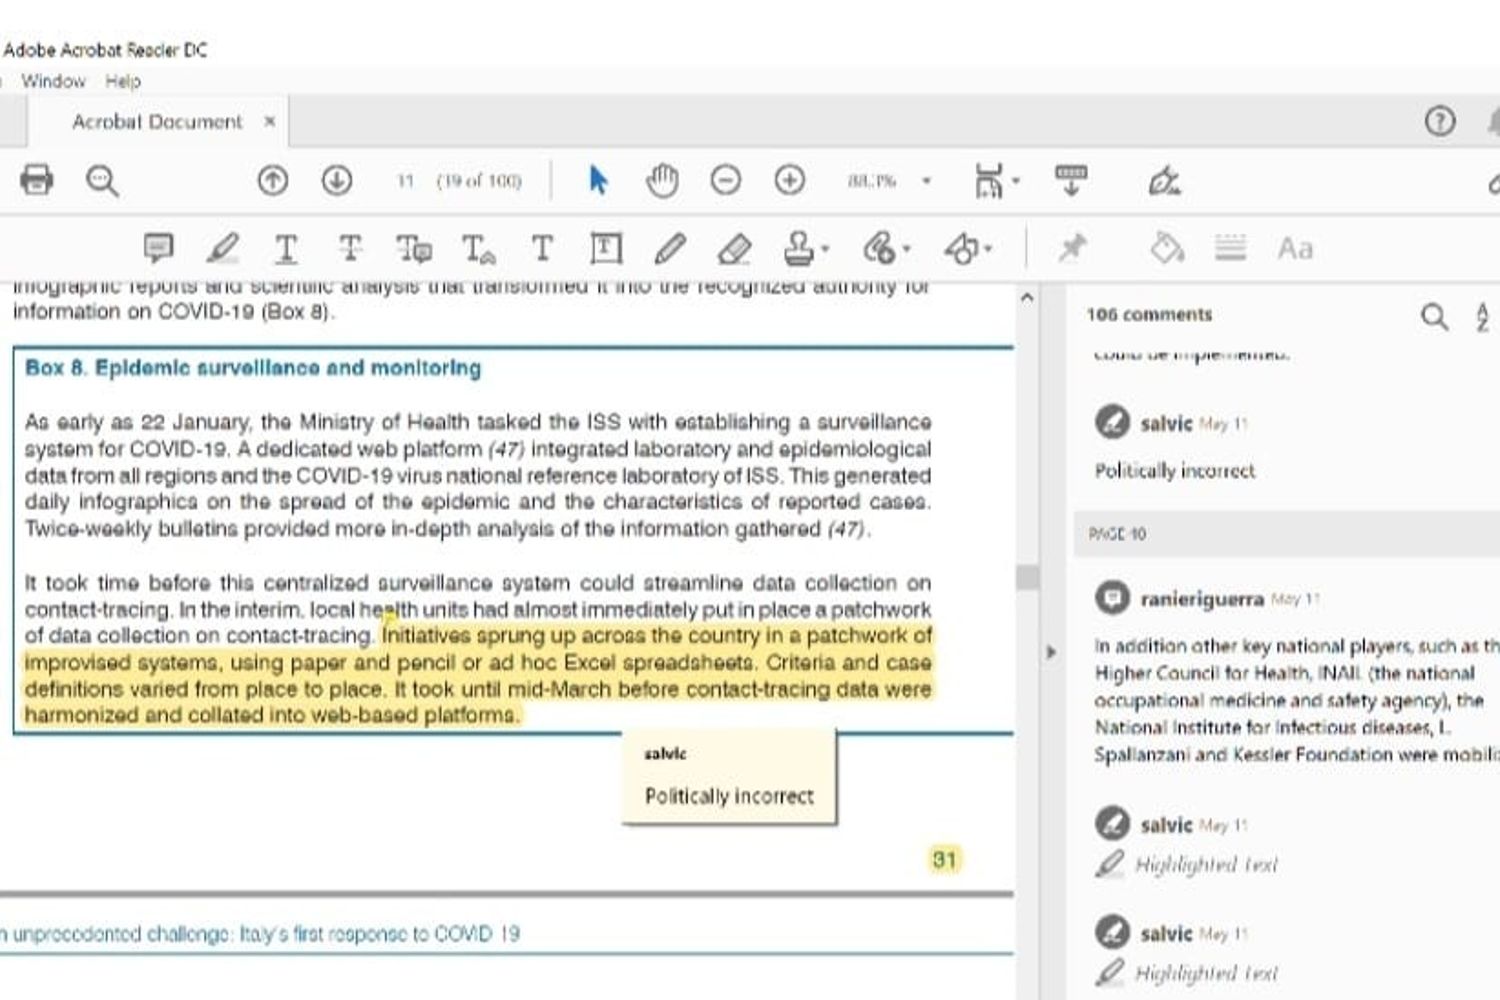
Task: Open the Find text magnifier tool
Action: click(102, 181)
